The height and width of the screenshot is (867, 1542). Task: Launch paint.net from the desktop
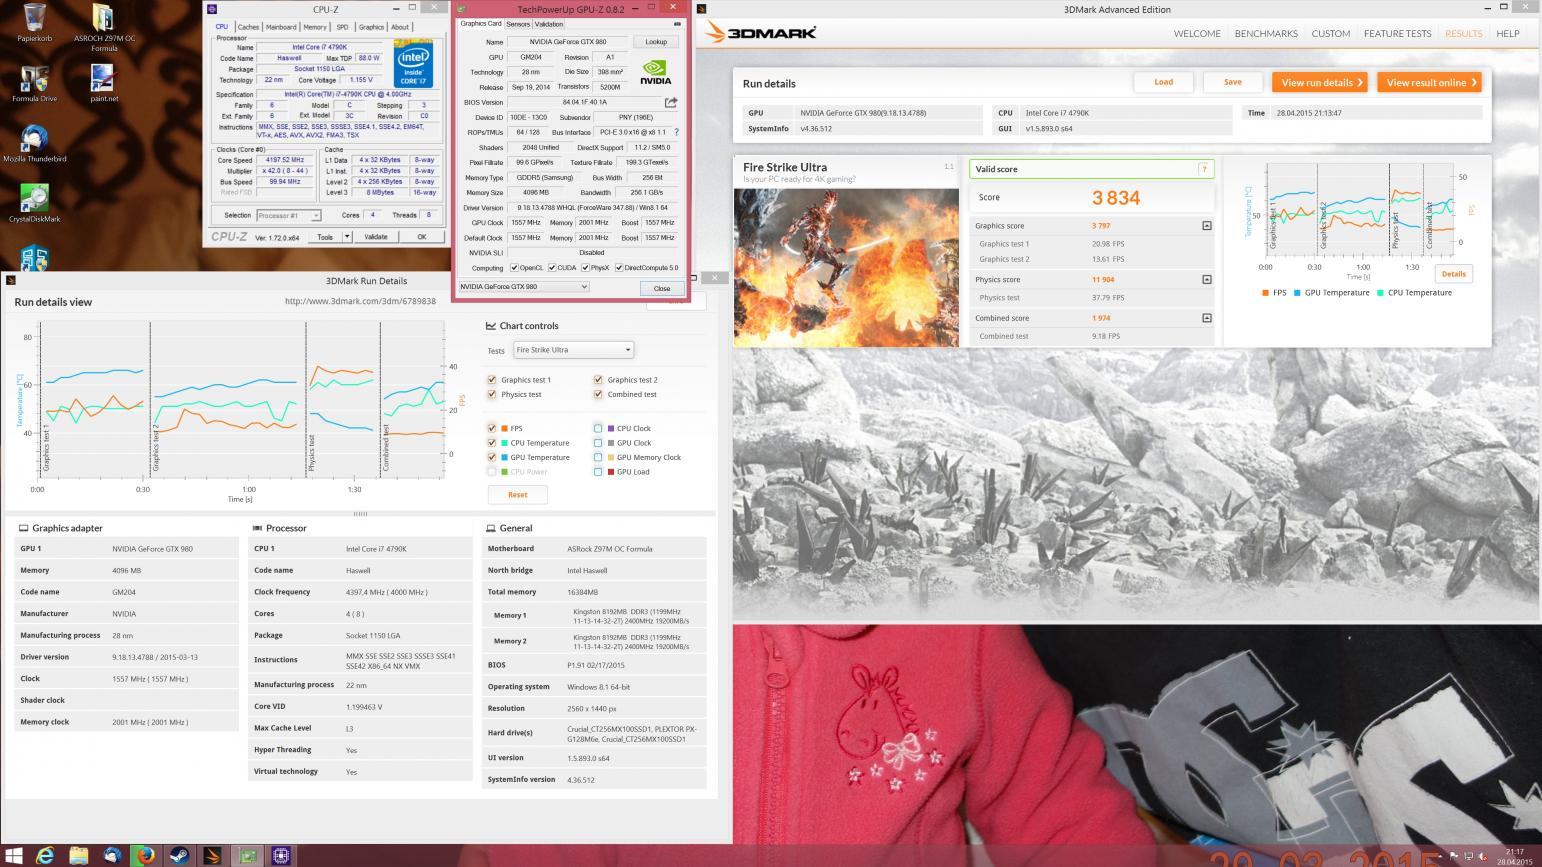[103, 84]
